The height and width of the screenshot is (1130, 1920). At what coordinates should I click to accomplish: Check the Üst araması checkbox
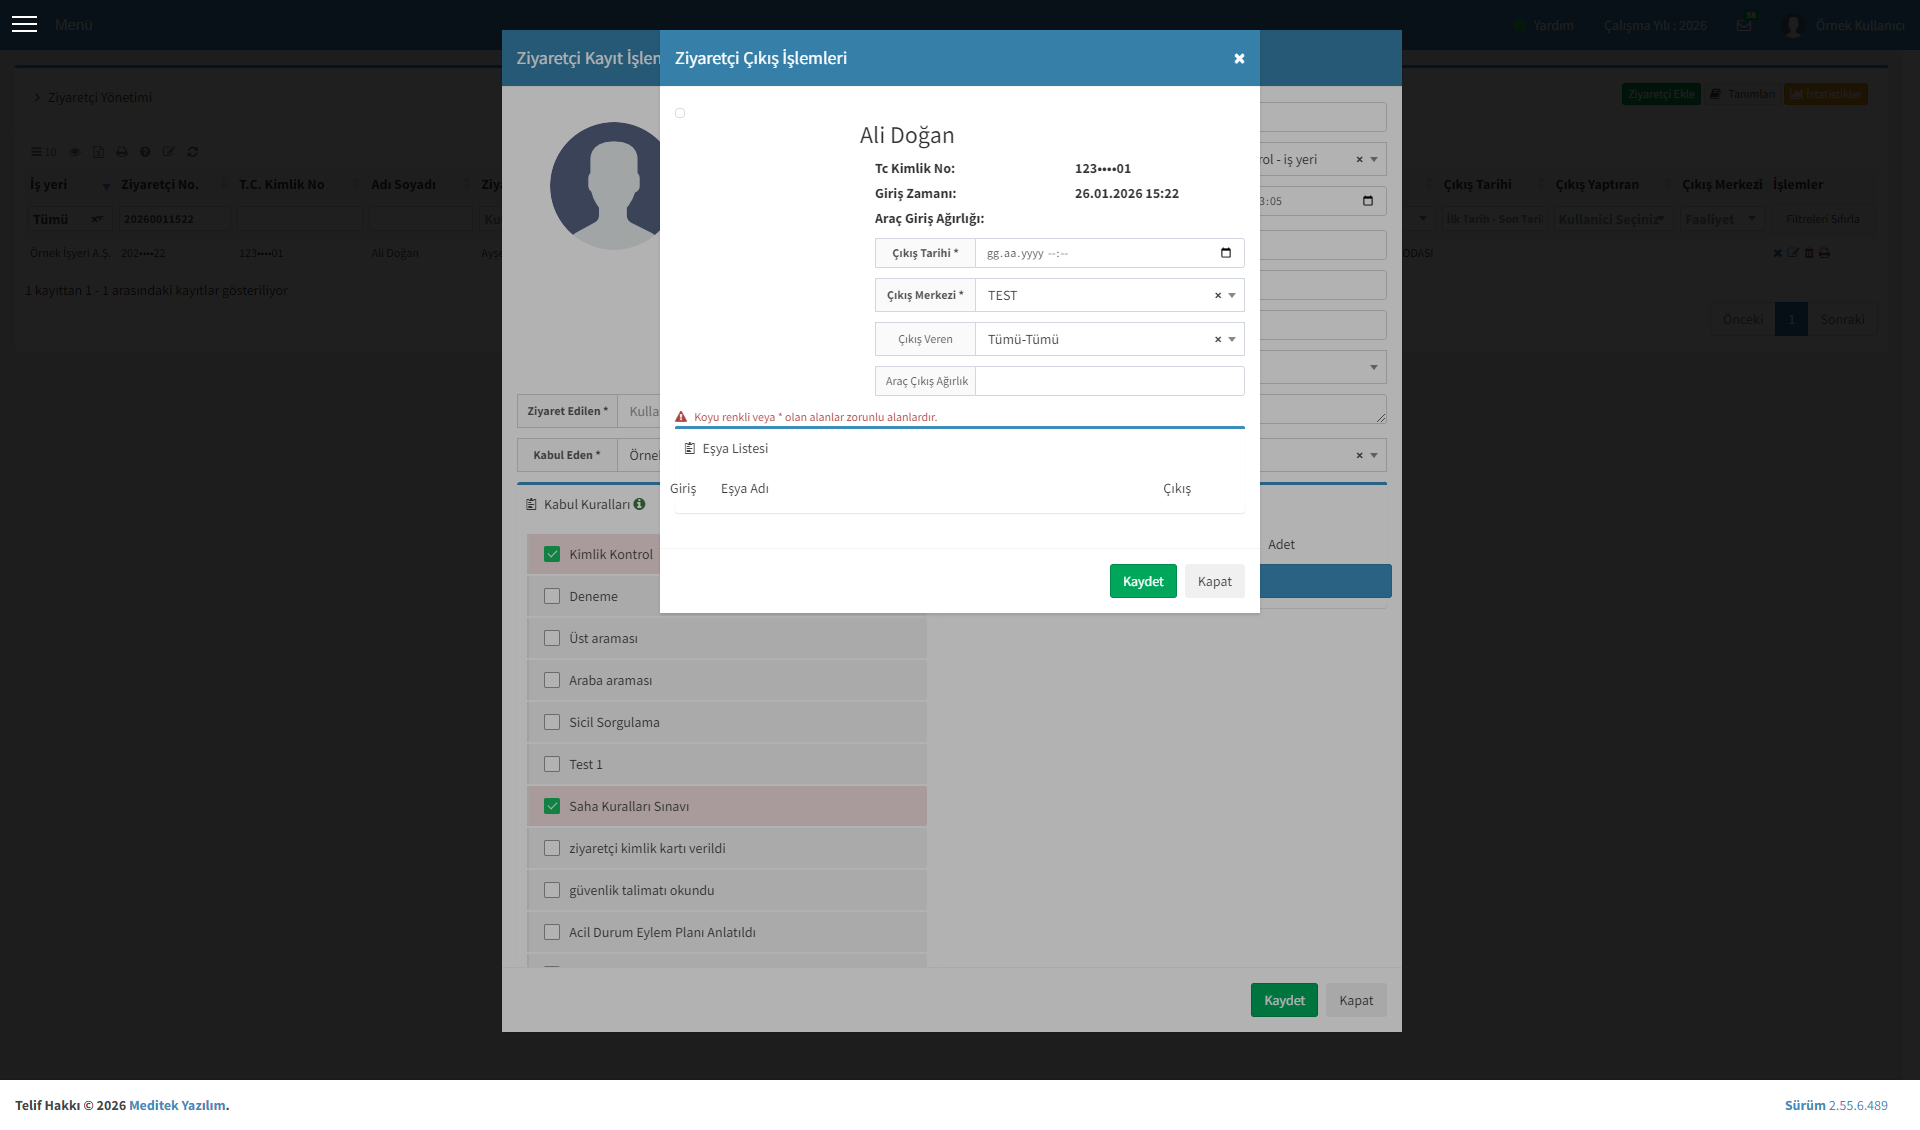point(552,638)
